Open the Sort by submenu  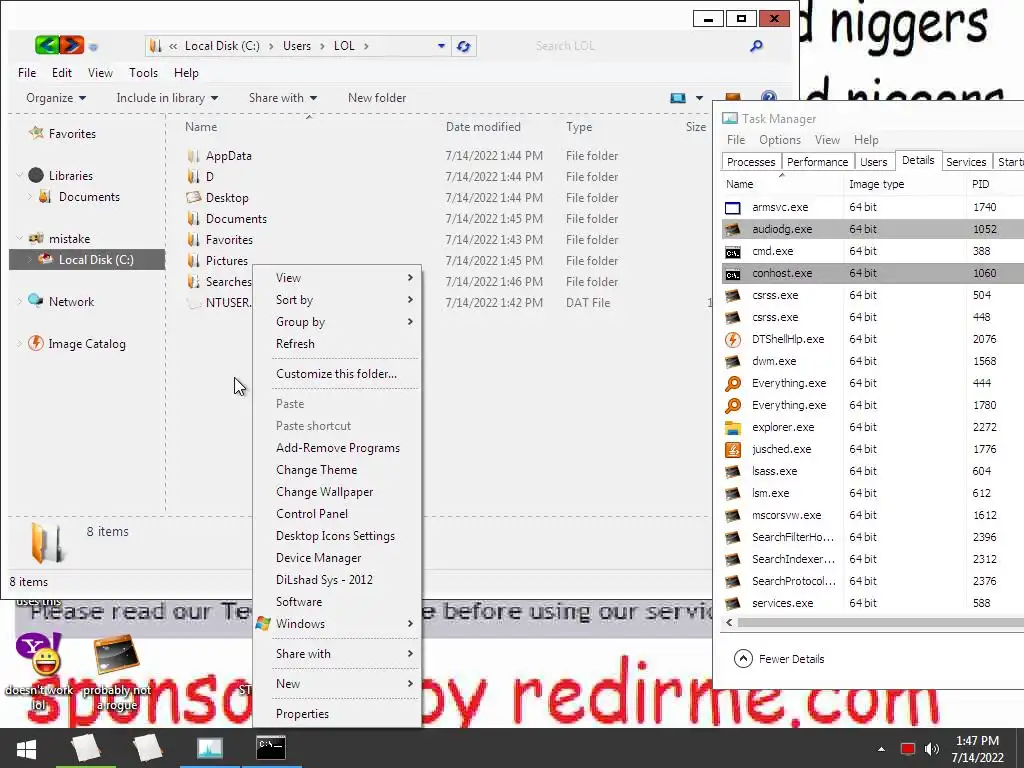(x=337, y=300)
